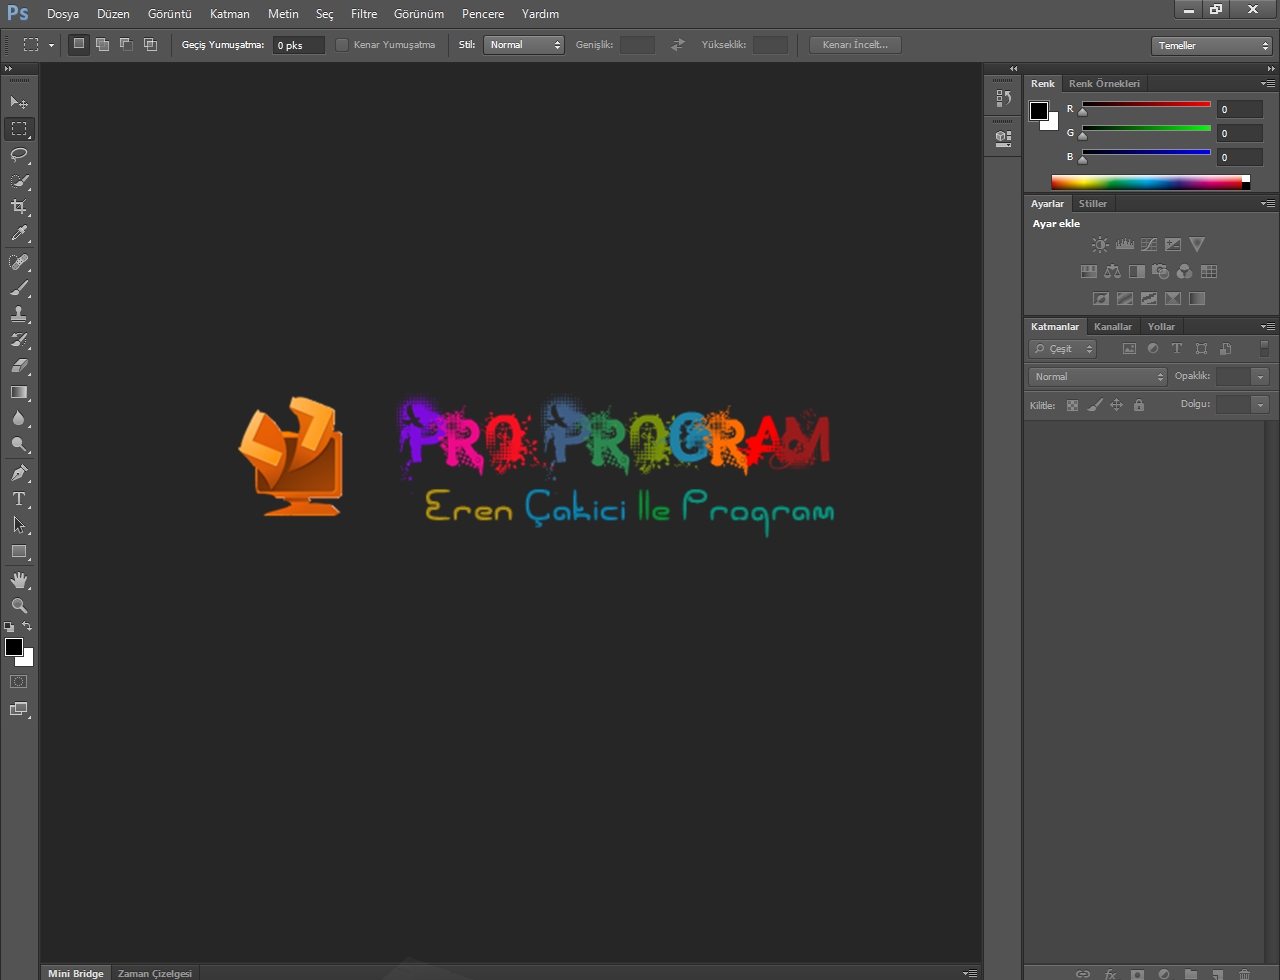Image resolution: width=1280 pixels, height=980 pixels.
Task: Open the Dosya menu
Action: (x=63, y=14)
